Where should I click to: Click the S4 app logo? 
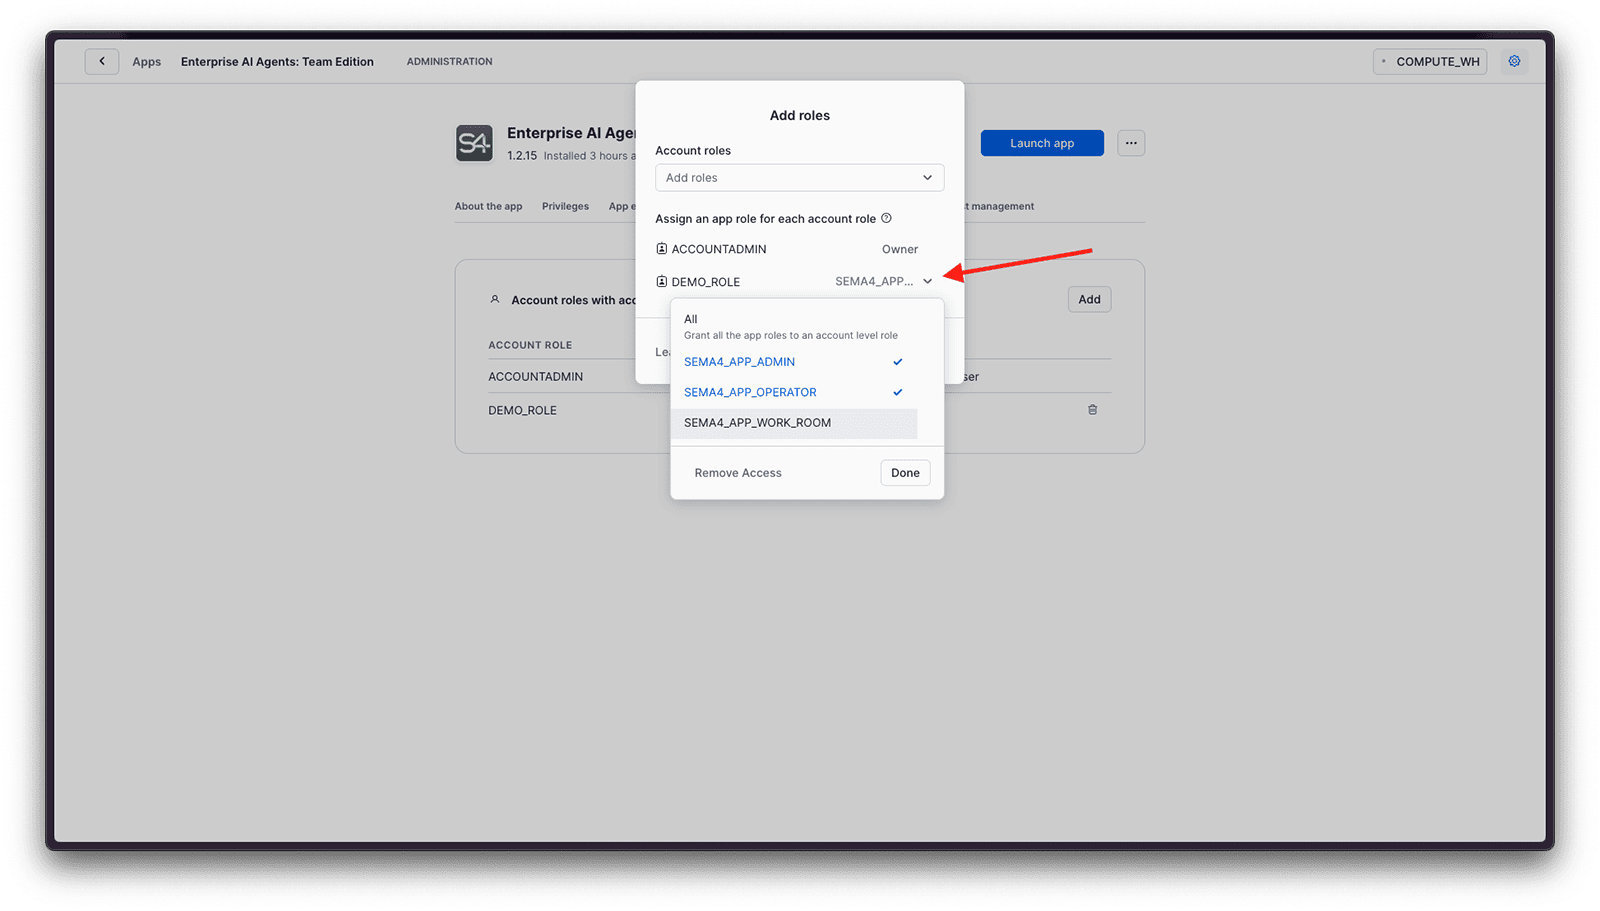click(x=474, y=144)
